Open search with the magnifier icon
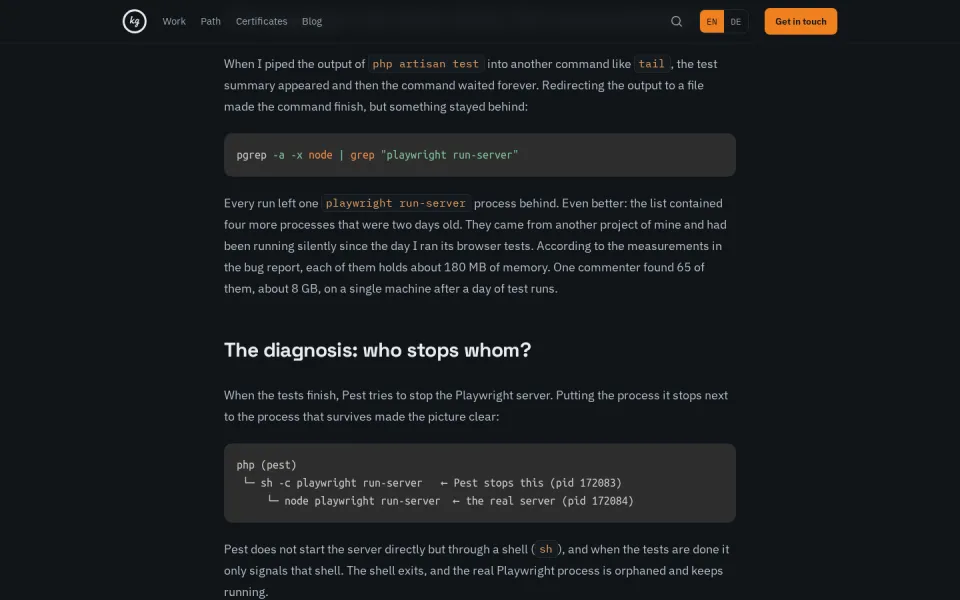 coord(676,21)
